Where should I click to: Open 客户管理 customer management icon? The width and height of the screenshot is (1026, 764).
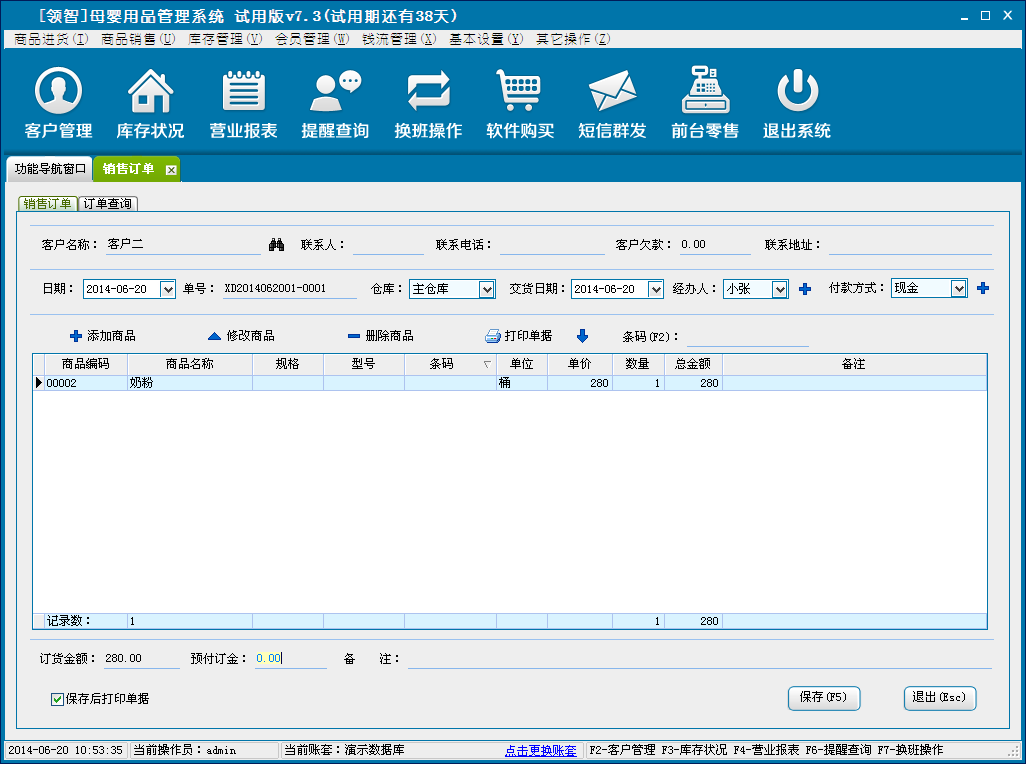(x=58, y=93)
